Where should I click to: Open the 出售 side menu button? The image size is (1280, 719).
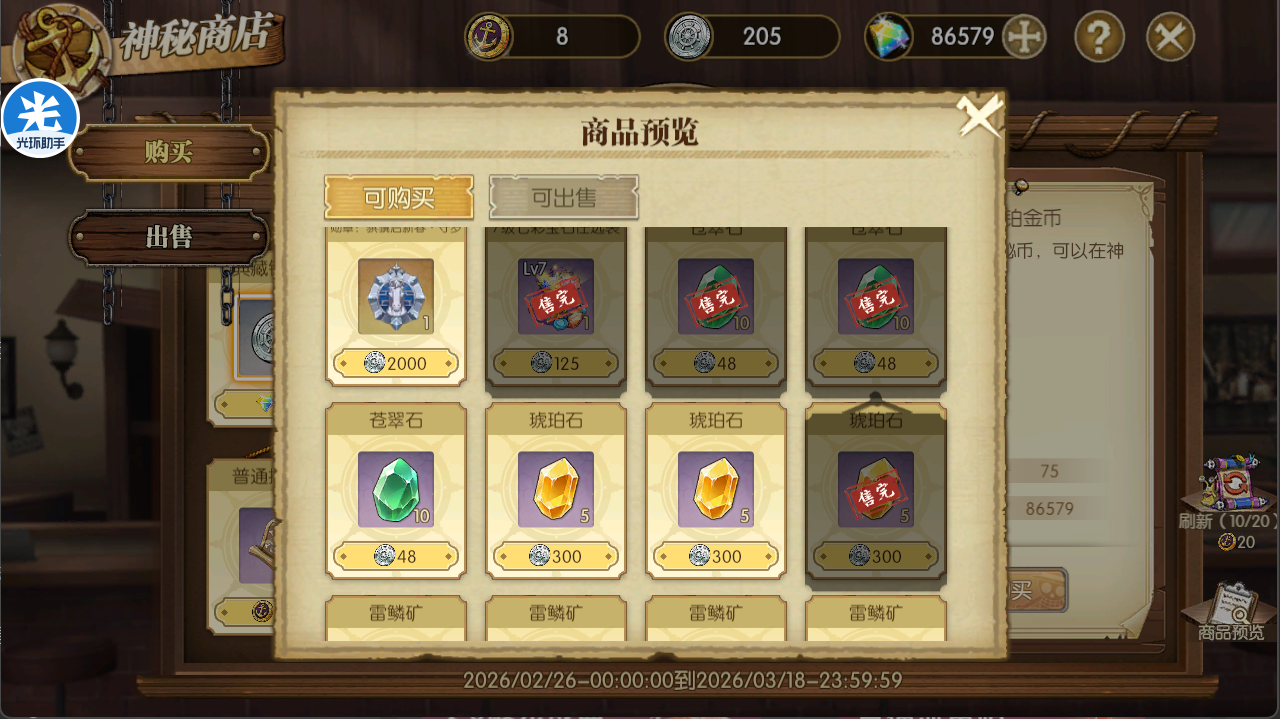click(x=169, y=238)
